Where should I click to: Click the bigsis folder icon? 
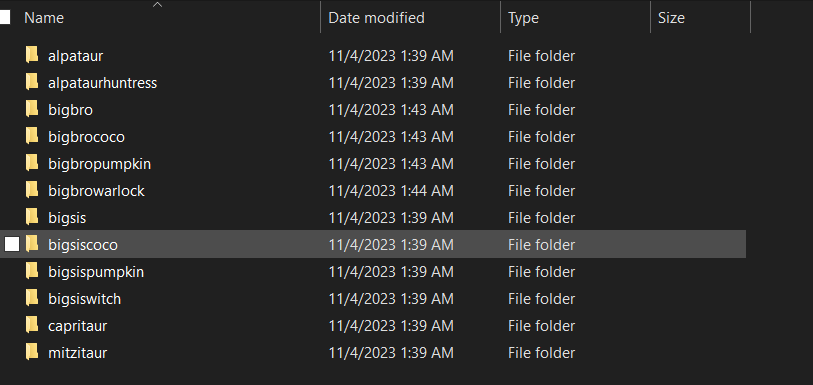coord(32,217)
